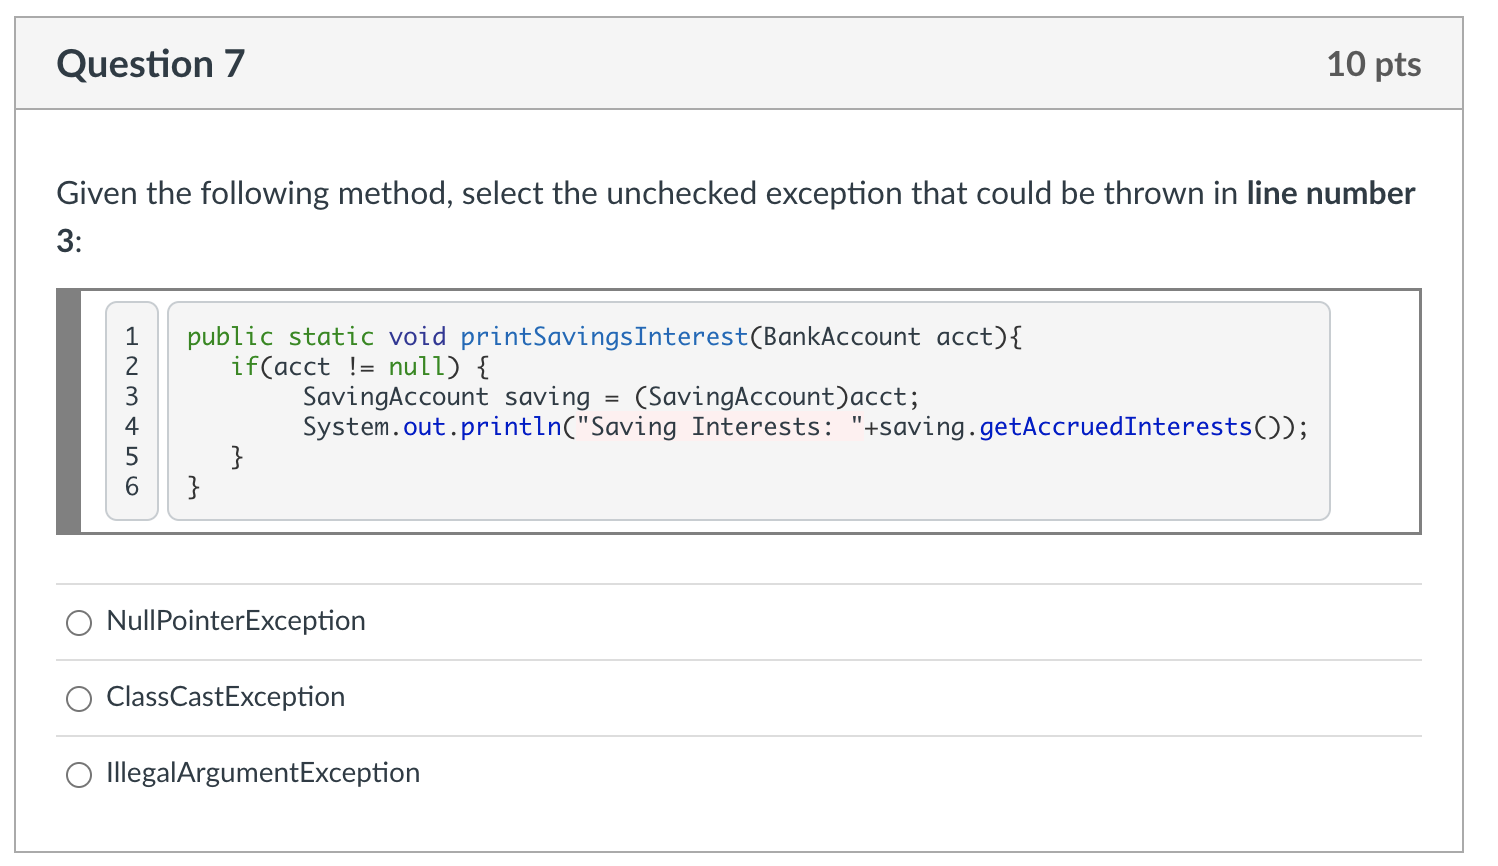Click line number 6 in code gutter

[132, 487]
